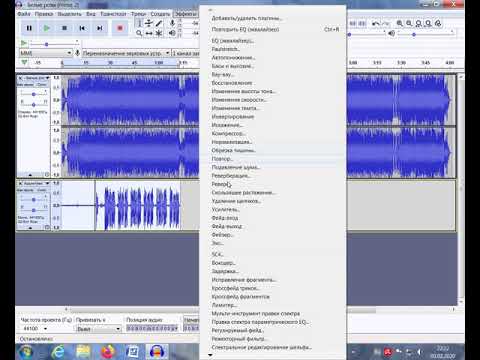This screenshot has width=480, height=360.
Task: Choose Усилитель effect
Action: tap(273, 209)
